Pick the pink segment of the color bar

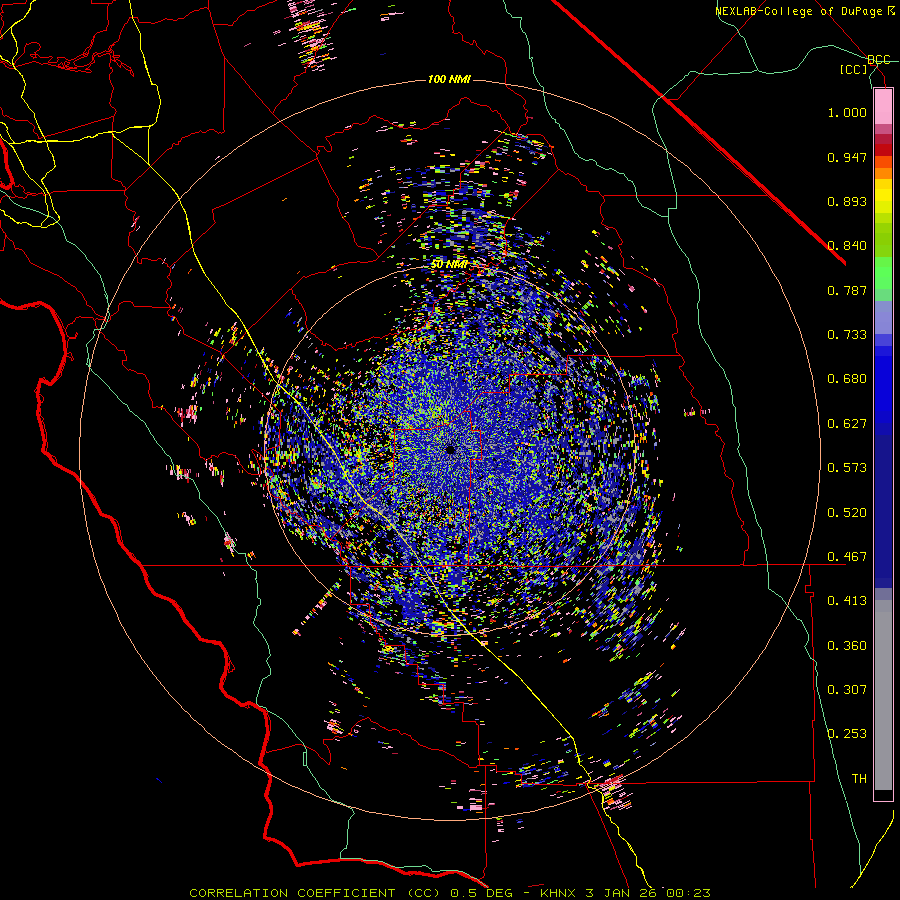(x=883, y=107)
